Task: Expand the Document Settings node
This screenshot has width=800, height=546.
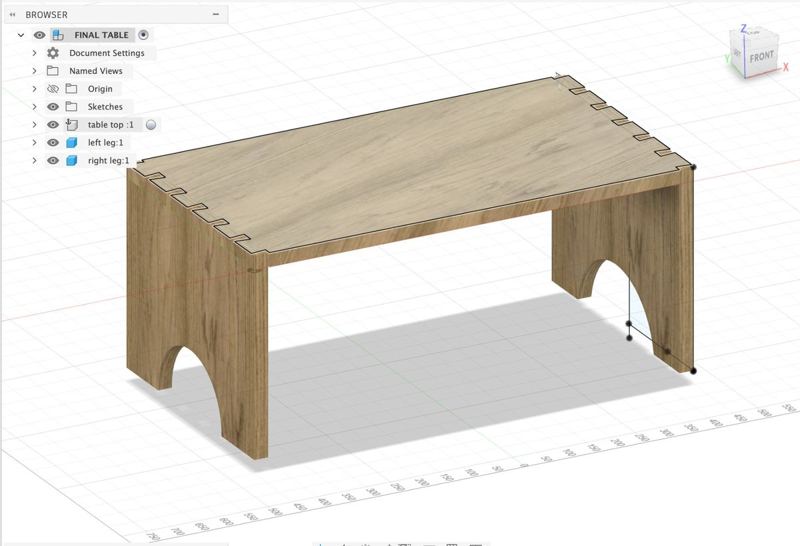Action: 34,53
